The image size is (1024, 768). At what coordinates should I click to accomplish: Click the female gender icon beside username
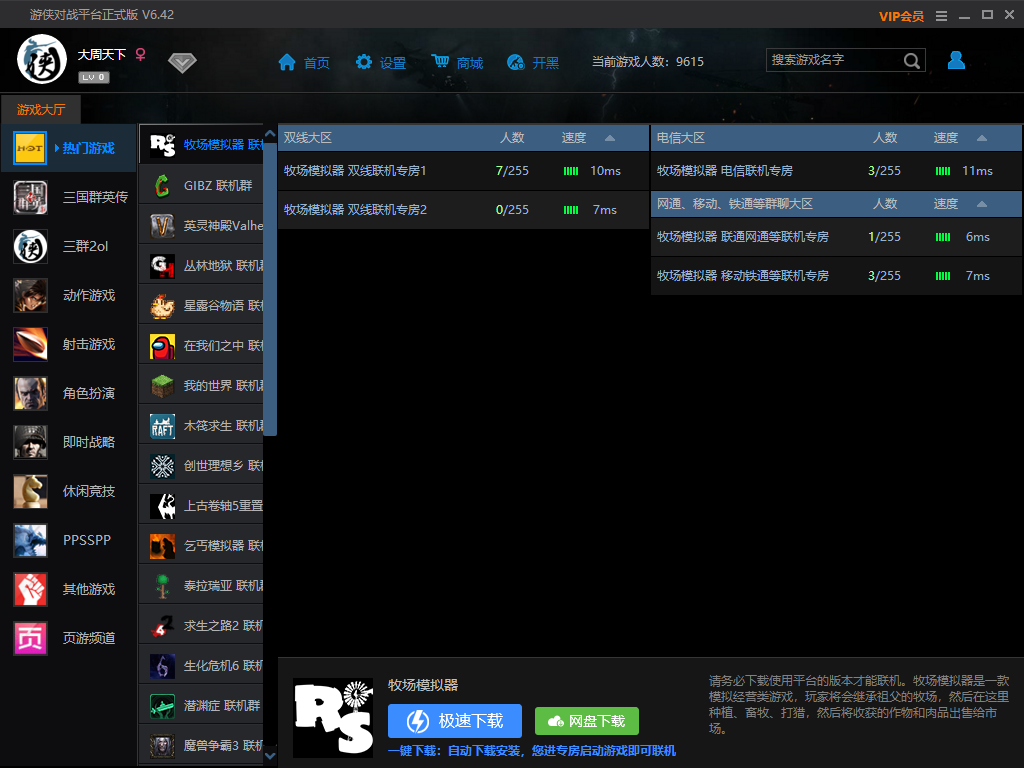coord(140,54)
